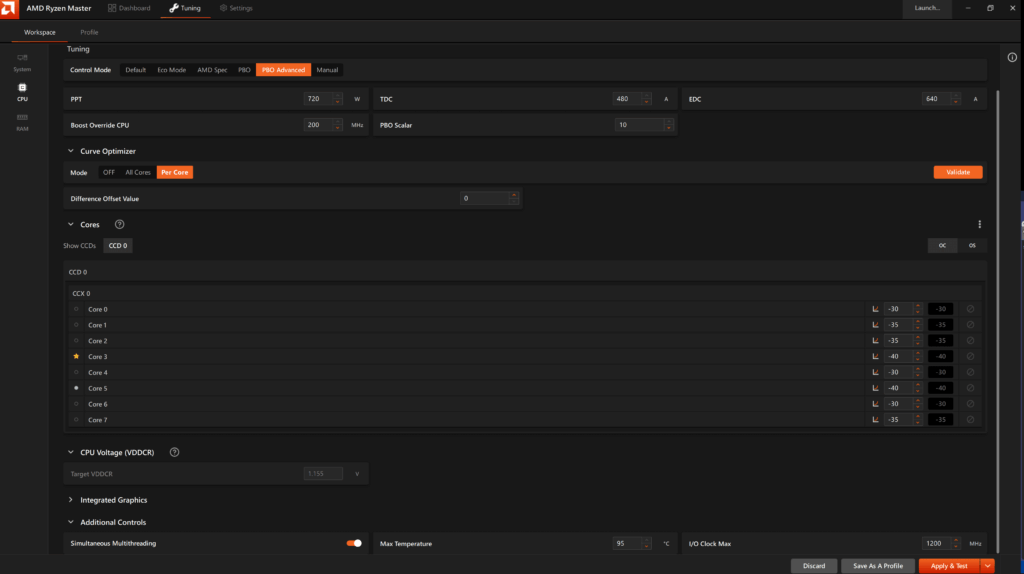Click Save As A Profile button
This screenshot has height=574, width=1024.
(x=878, y=566)
